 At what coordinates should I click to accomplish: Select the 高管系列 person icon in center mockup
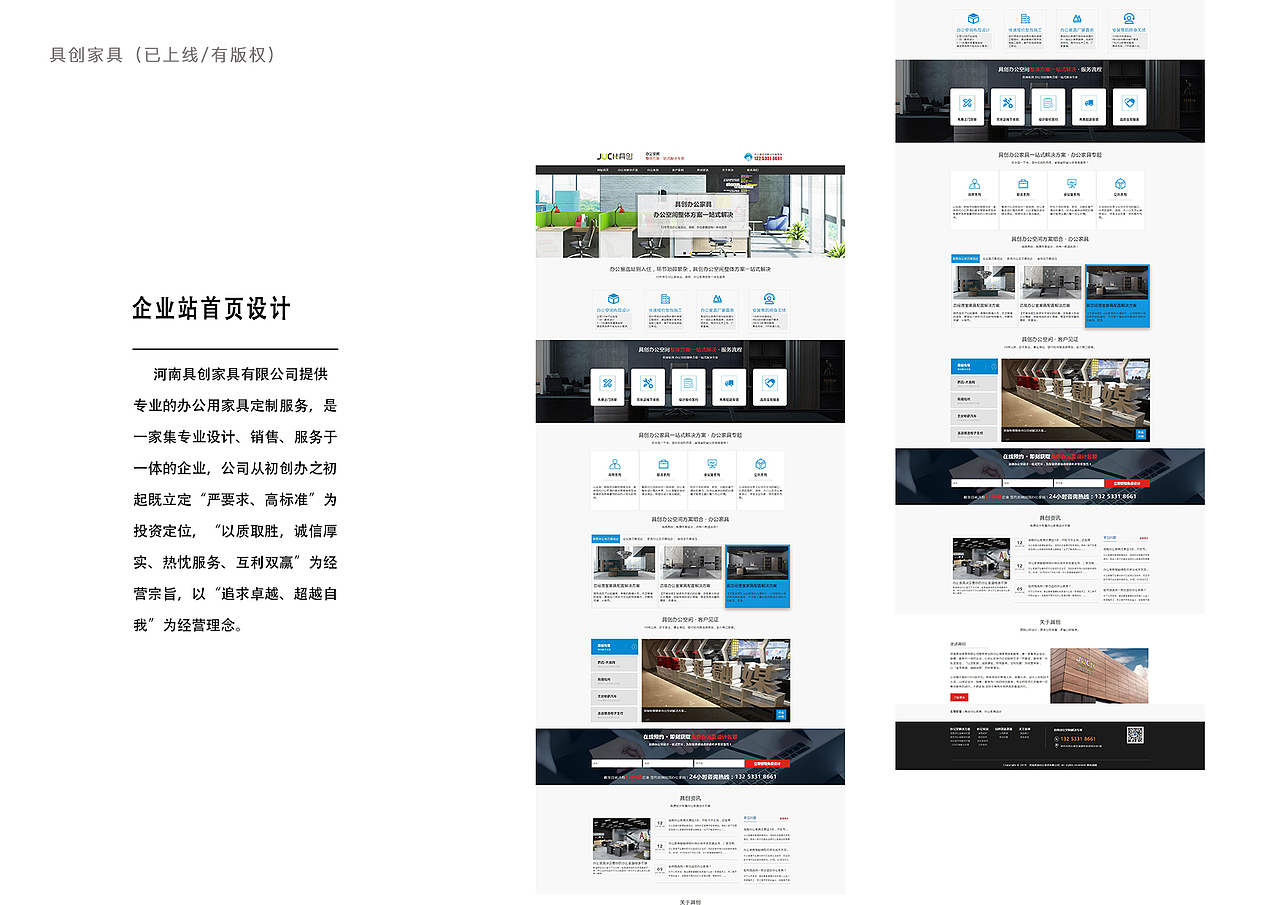614,464
